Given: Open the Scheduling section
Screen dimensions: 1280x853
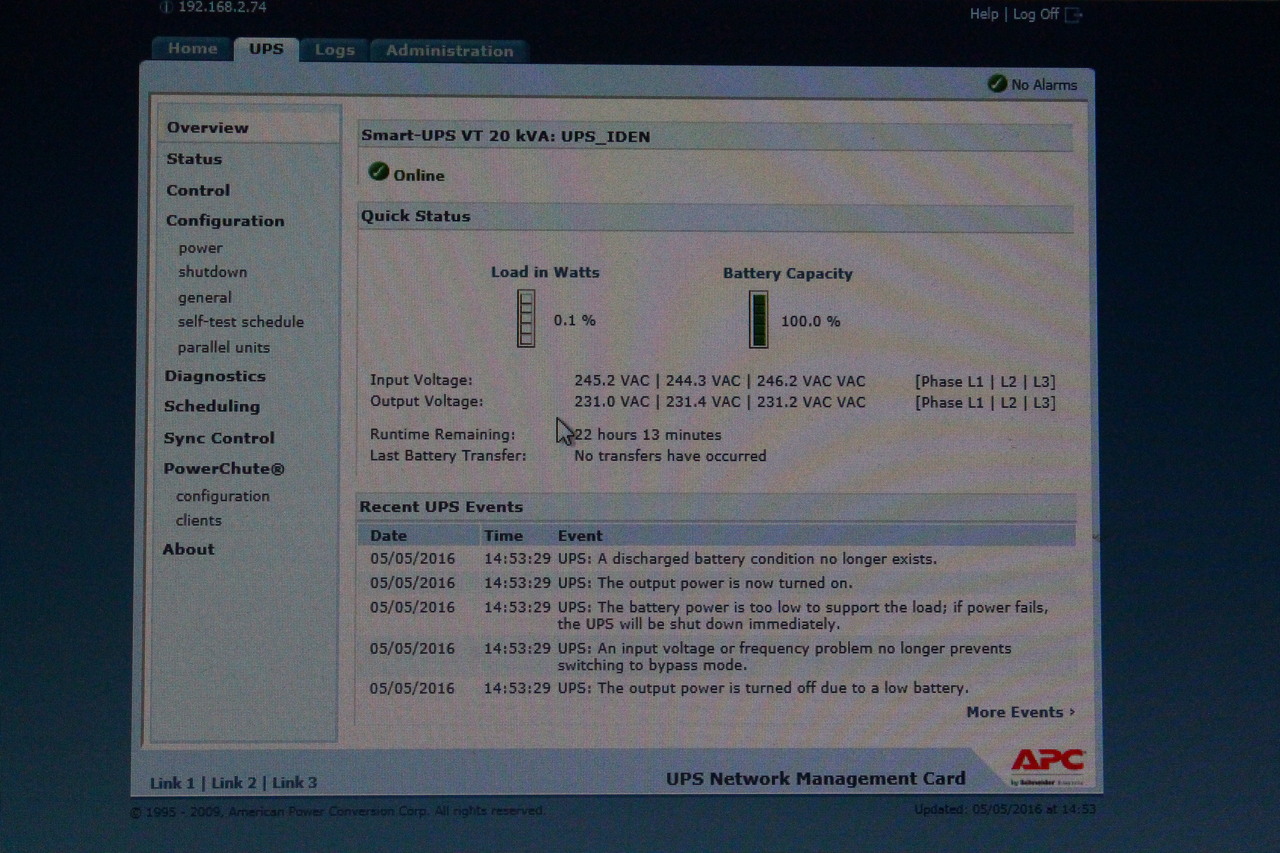Looking at the screenshot, I should (212, 406).
